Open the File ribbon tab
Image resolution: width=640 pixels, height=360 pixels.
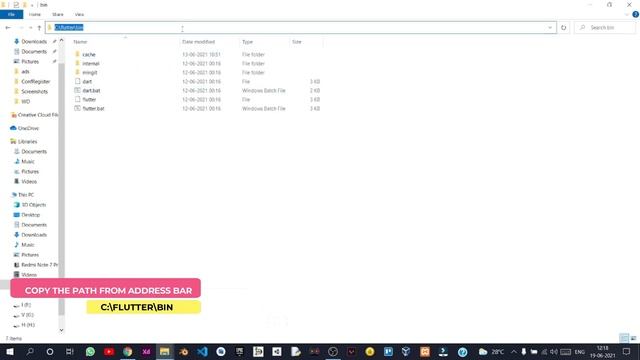11,14
